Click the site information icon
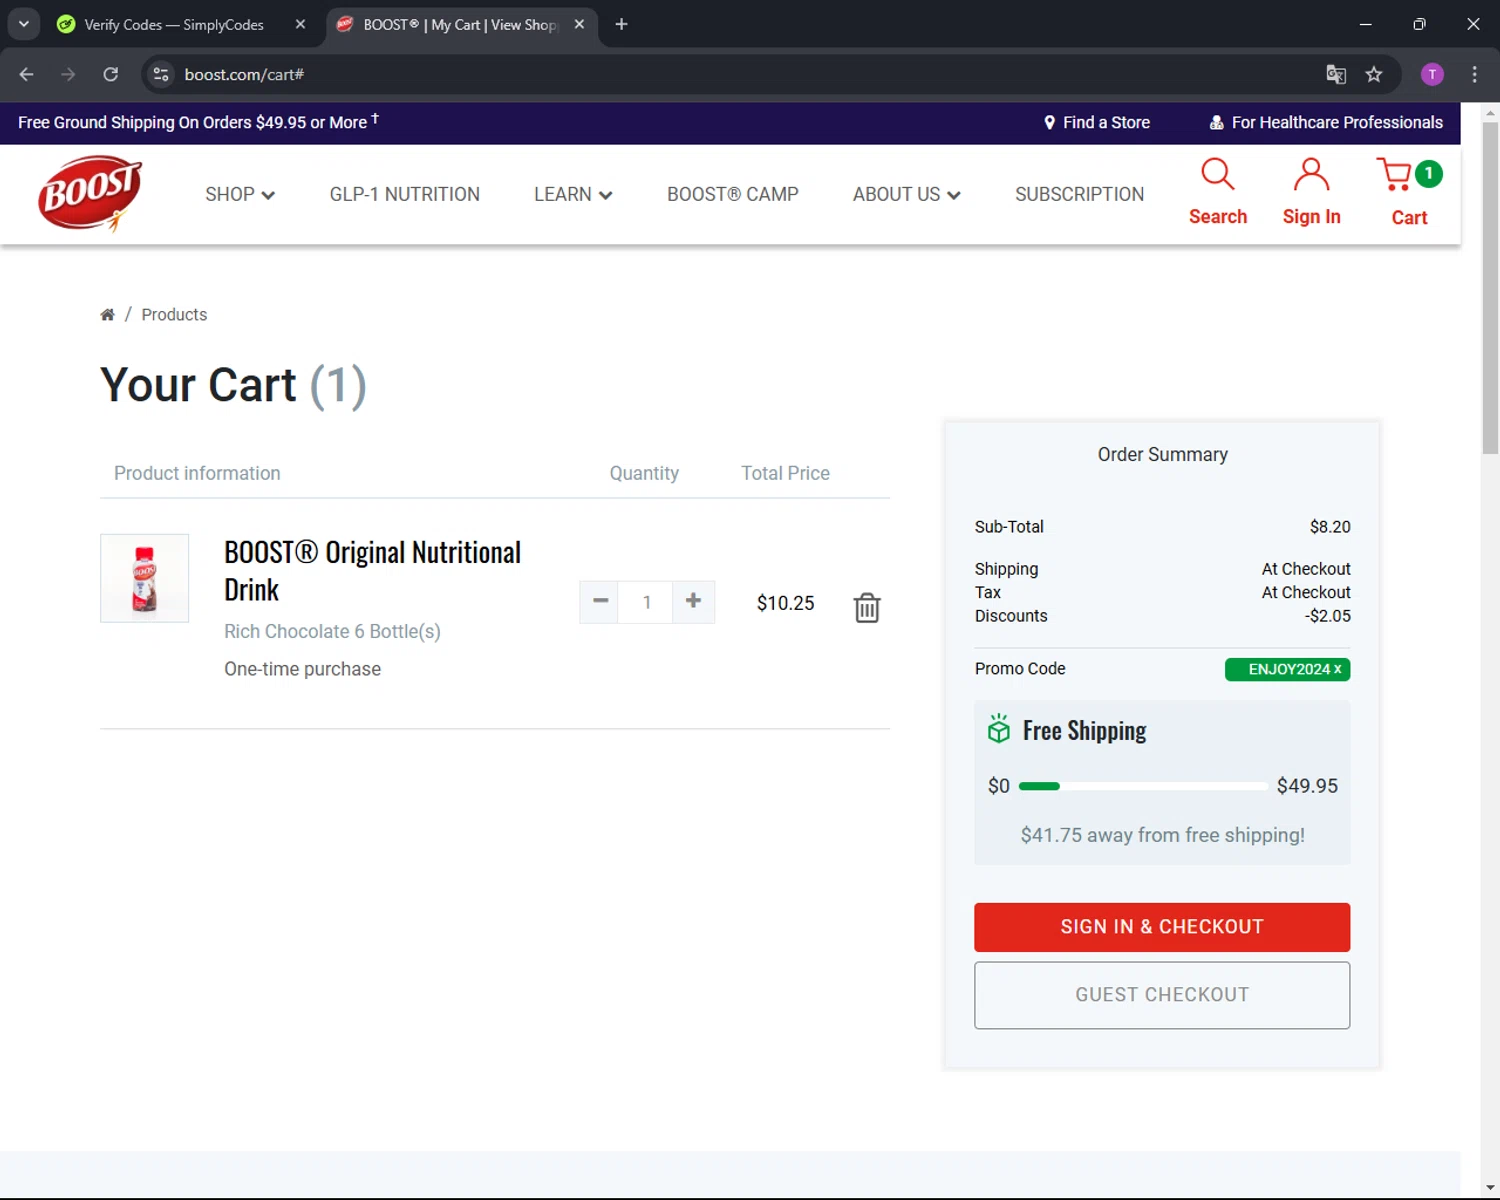 (161, 74)
